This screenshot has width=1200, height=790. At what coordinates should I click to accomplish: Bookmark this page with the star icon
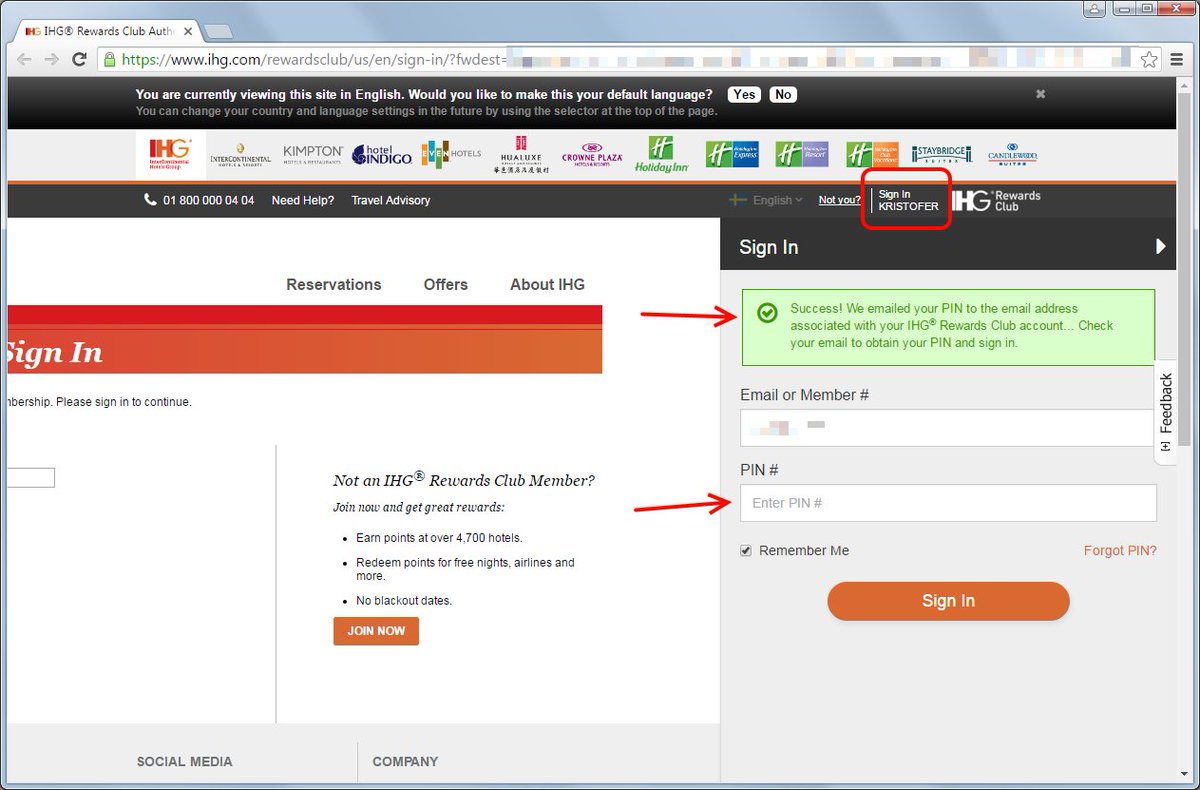click(1149, 60)
